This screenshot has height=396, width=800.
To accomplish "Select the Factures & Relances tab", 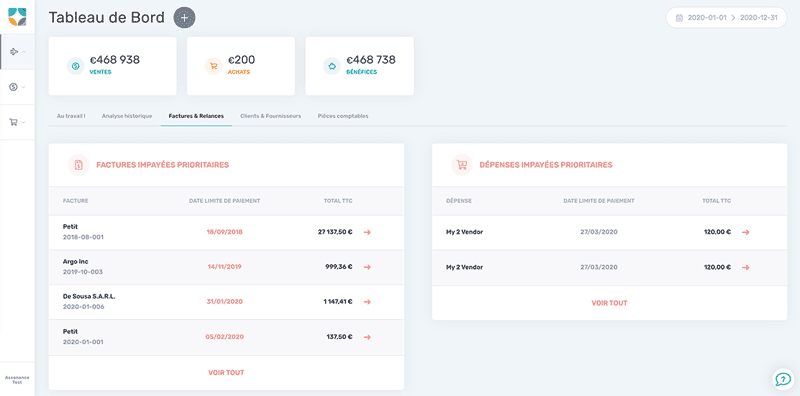I will (x=196, y=116).
